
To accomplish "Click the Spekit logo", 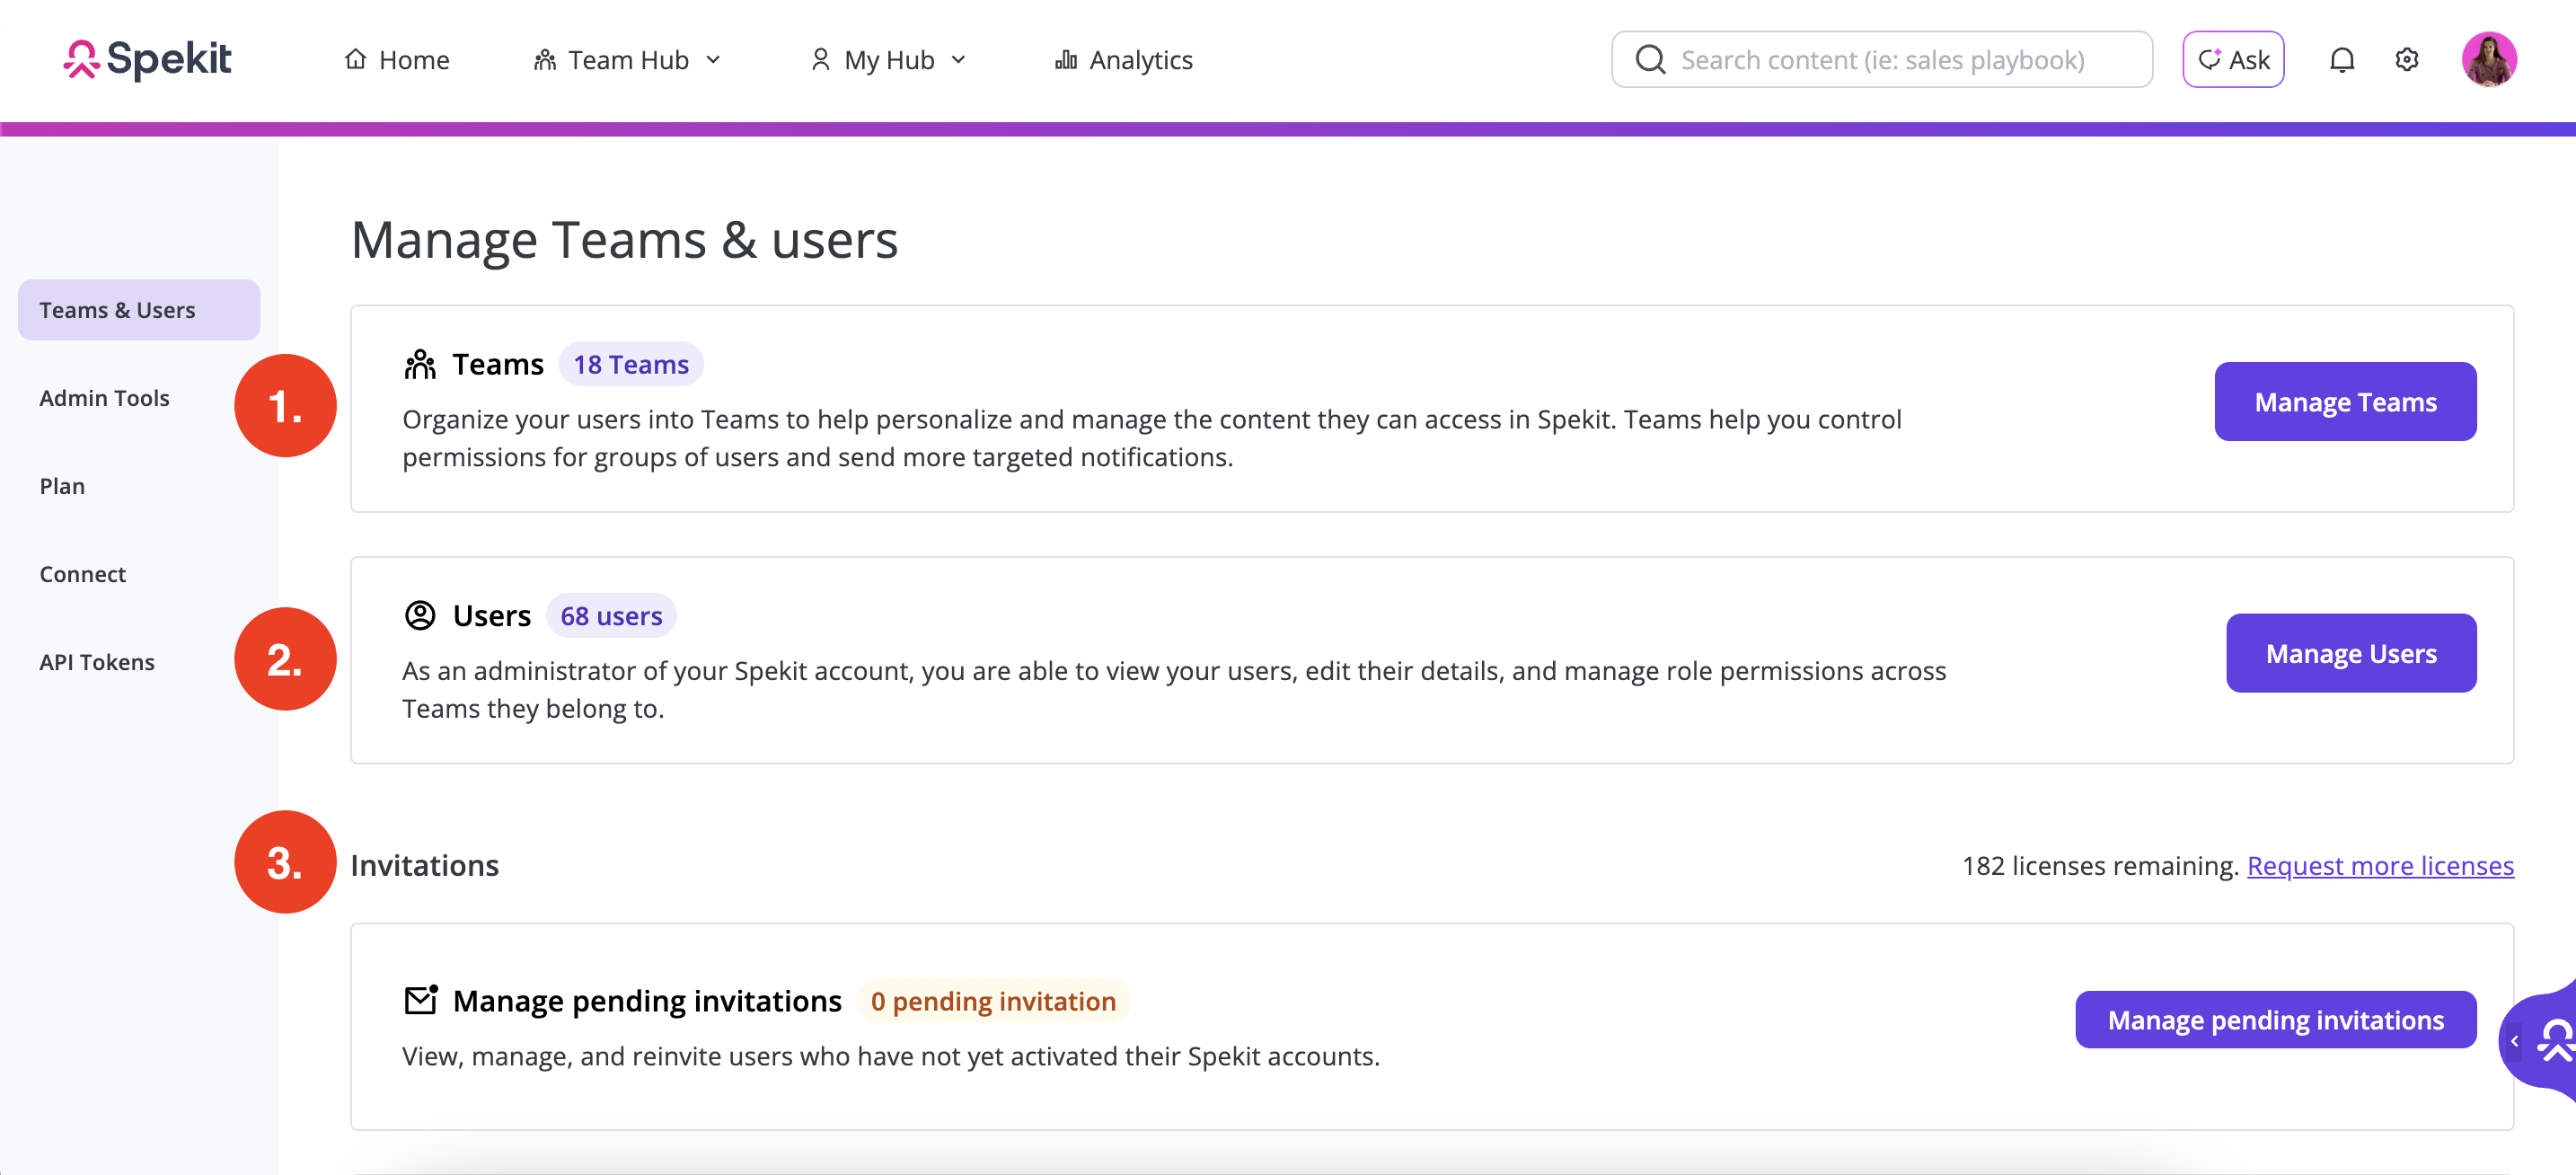I will [148, 59].
